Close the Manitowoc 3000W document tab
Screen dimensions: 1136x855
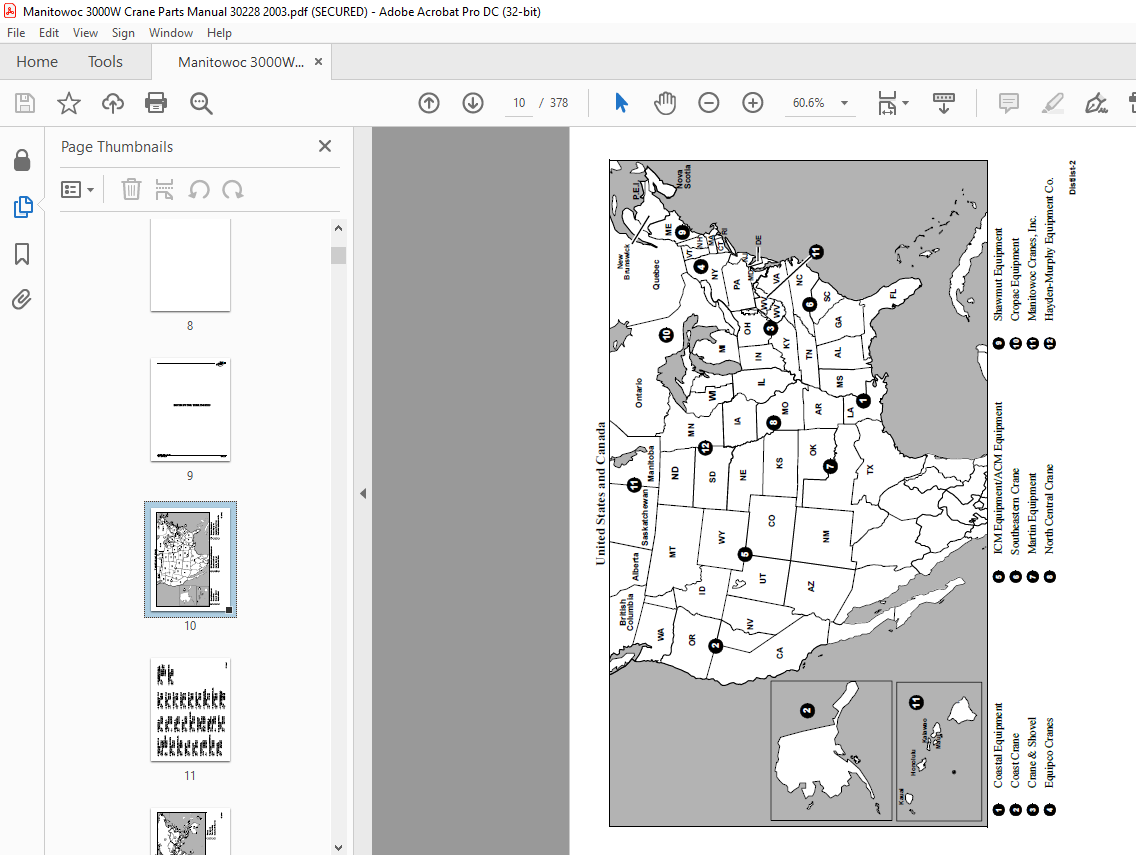coord(318,62)
